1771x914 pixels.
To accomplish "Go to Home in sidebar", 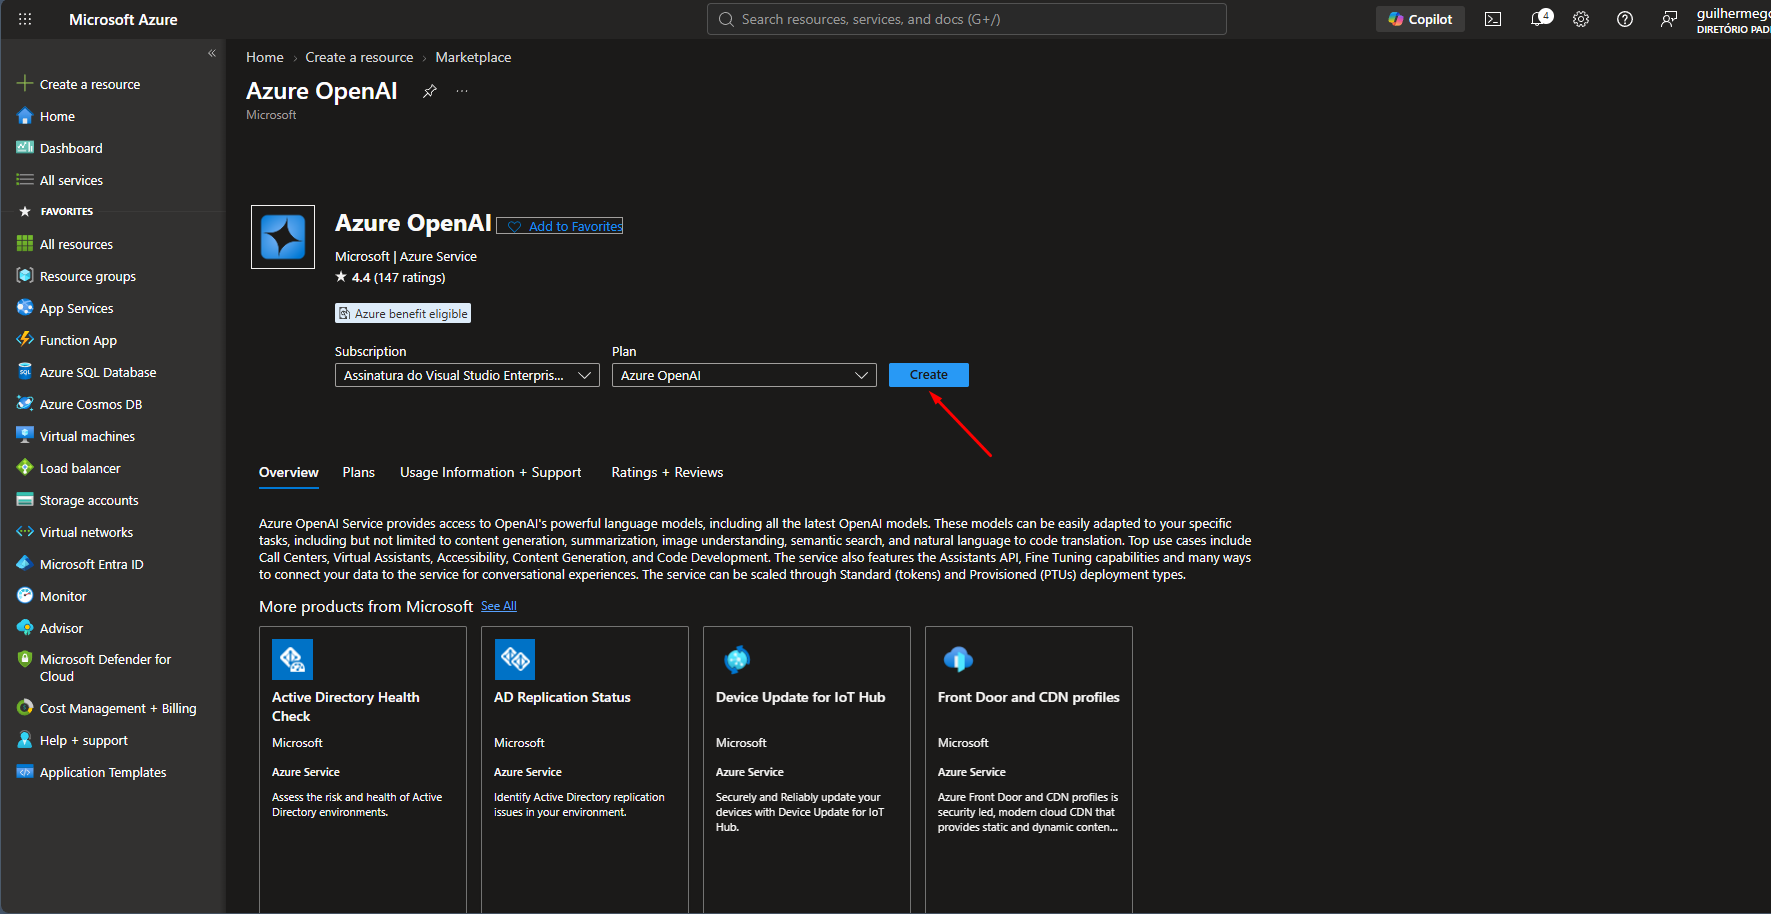I will coord(57,116).
